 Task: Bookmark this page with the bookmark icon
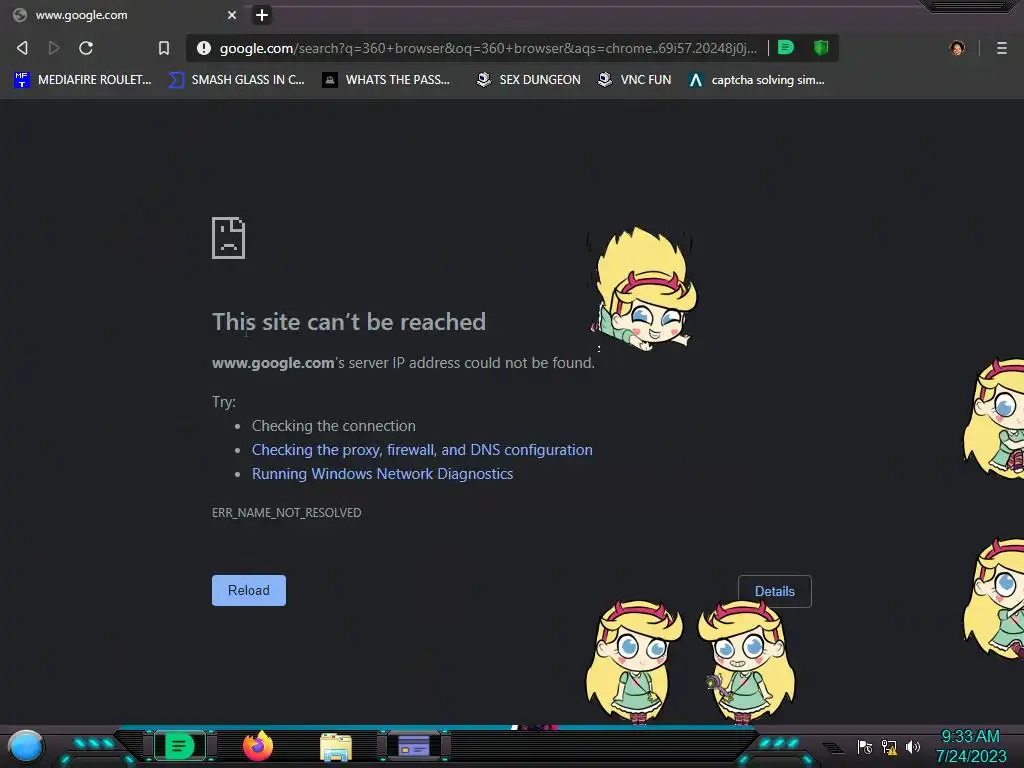(164, 48)
